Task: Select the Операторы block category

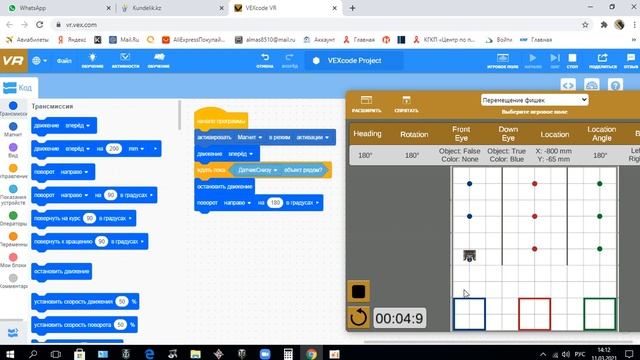Action: pyautogui.click(x=13, y=218)
